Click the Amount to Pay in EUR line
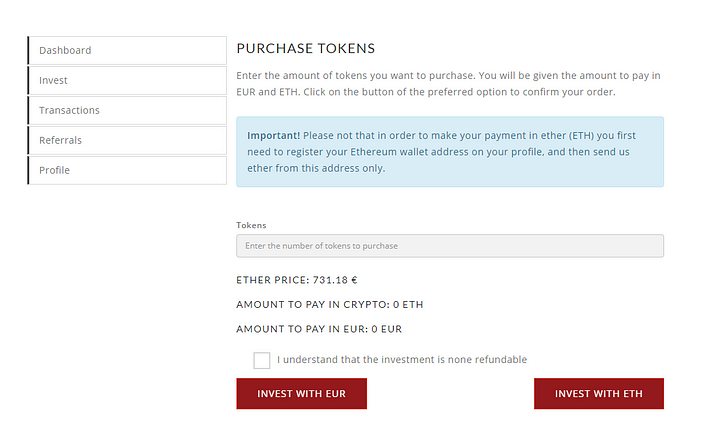The width and height of the screenshot is (720, 425). click(319, 329)
